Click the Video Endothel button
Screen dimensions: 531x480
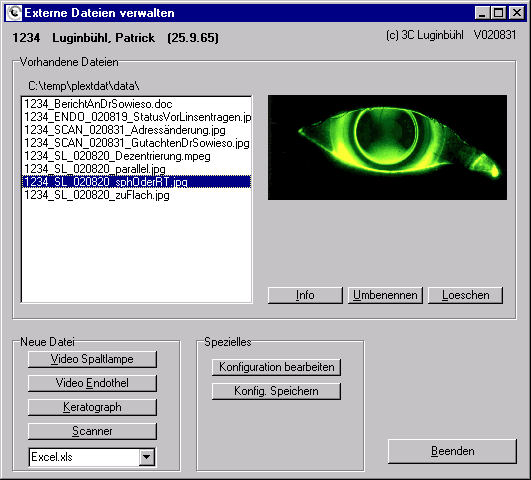(92, 383)
